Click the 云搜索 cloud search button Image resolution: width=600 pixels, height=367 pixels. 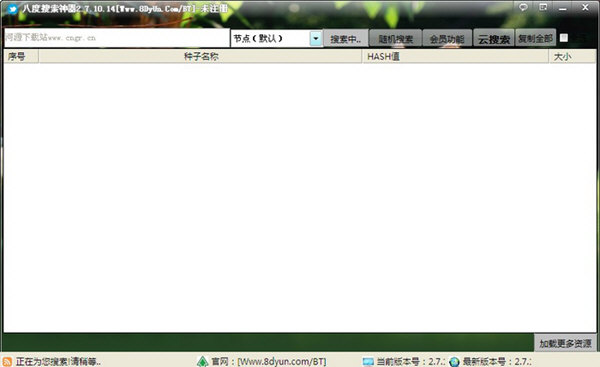494,39
